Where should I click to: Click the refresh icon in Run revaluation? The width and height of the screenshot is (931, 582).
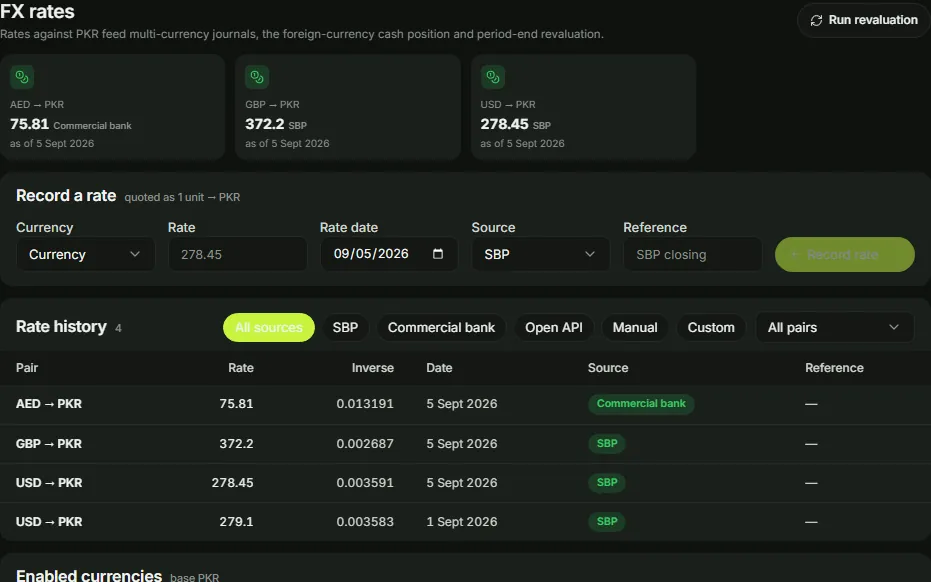pos(816,20)
